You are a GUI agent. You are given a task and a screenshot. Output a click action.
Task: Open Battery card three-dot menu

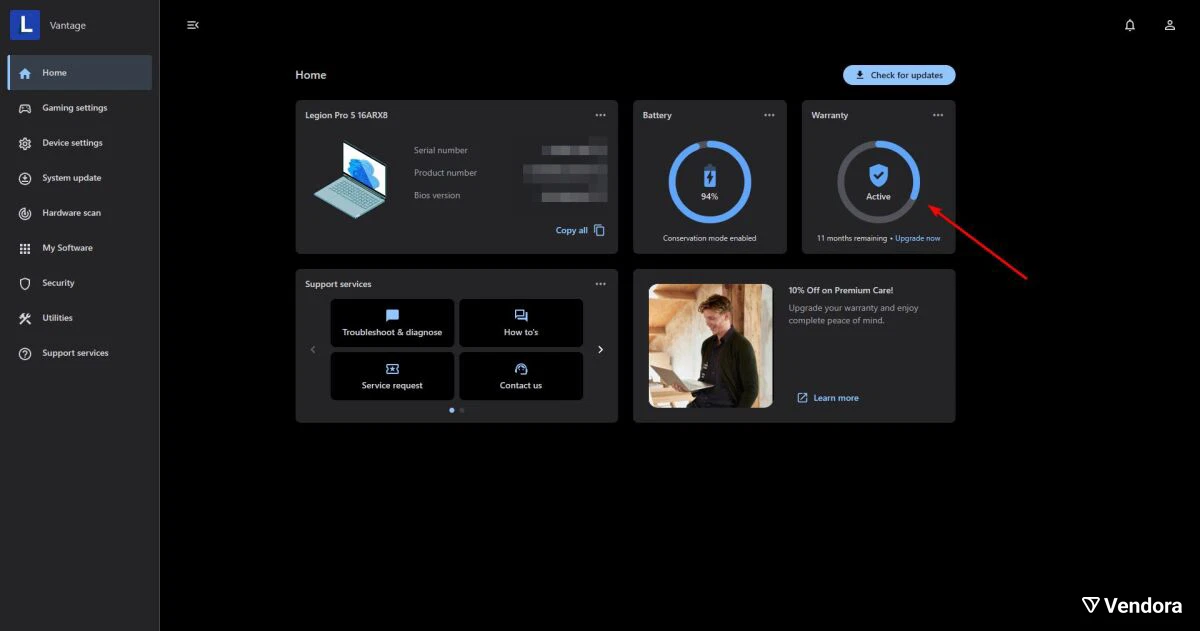click(769, 115)
